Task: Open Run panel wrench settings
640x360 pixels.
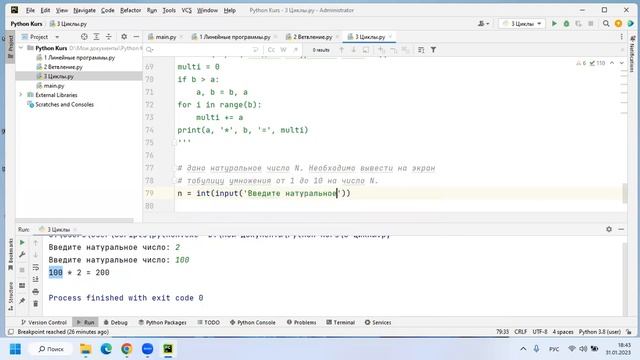Action: point(22,255)
